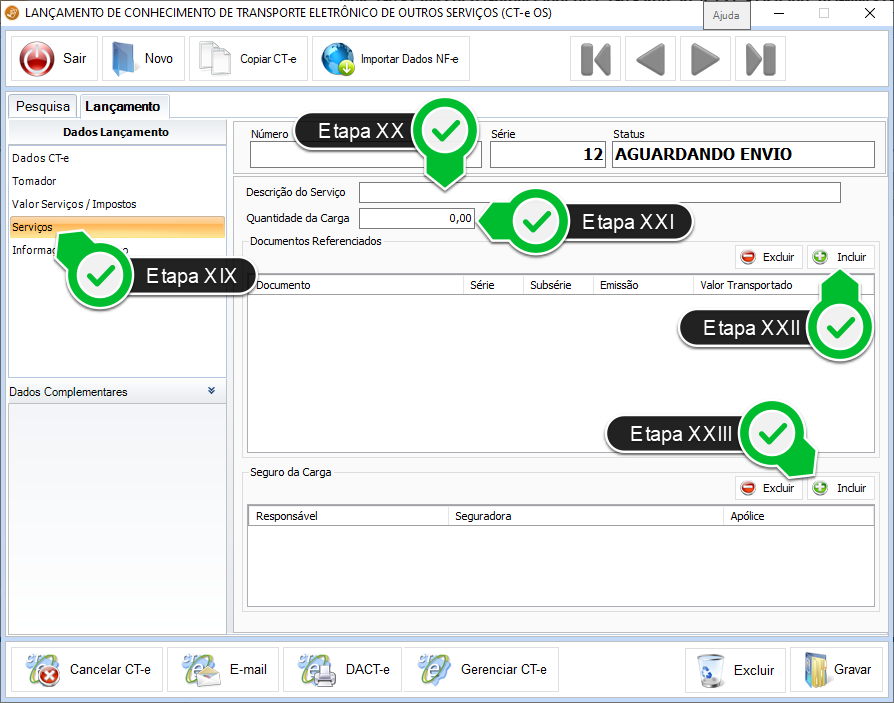Click the Copiar CT-e toolbar button
Image resolution: width=894 pixels, height=703 pixels.
pos(249,59)
